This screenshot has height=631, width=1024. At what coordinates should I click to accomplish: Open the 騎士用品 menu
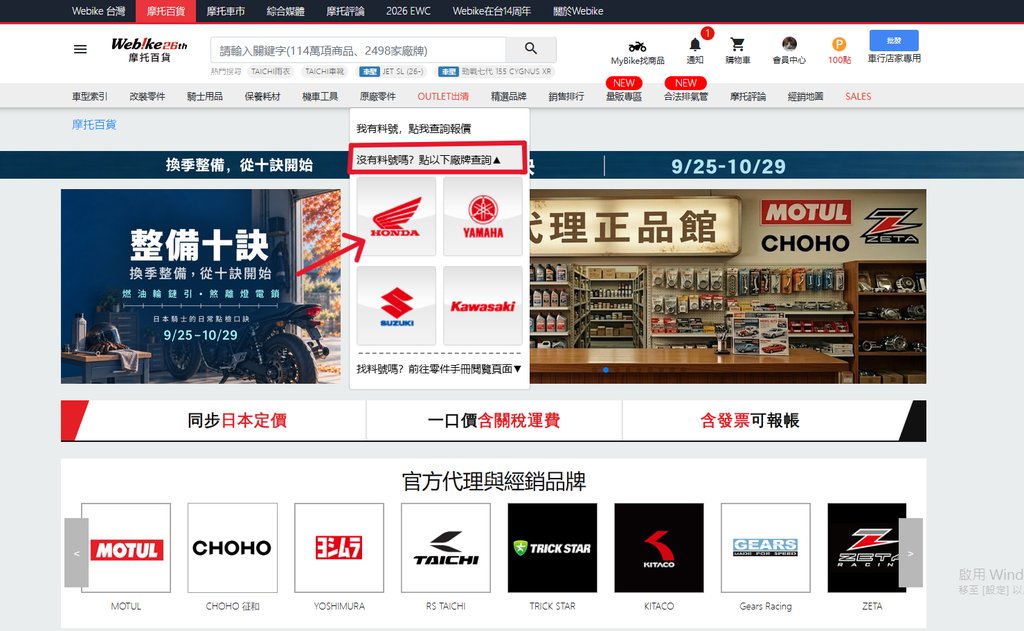[x=204, y=96]
